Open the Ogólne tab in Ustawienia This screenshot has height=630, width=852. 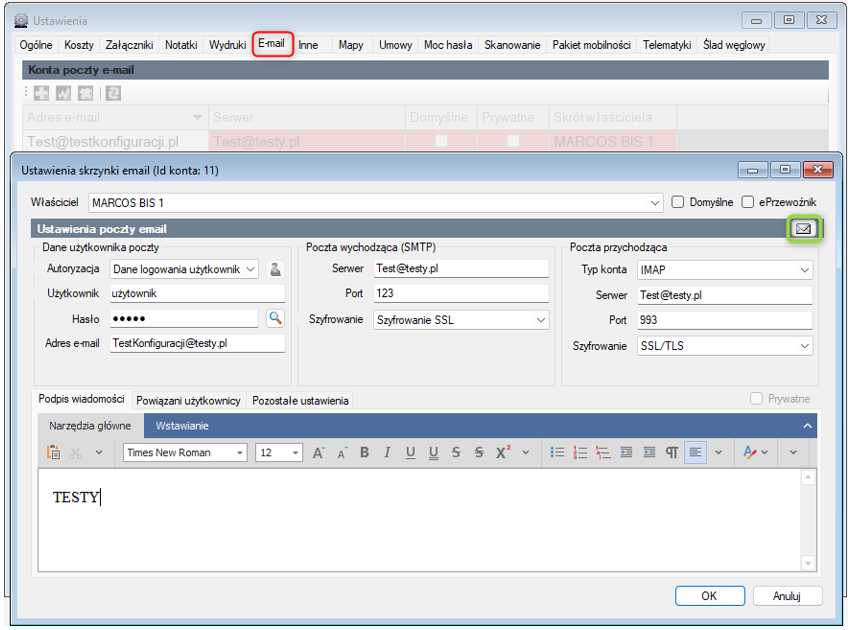[36, 45]
